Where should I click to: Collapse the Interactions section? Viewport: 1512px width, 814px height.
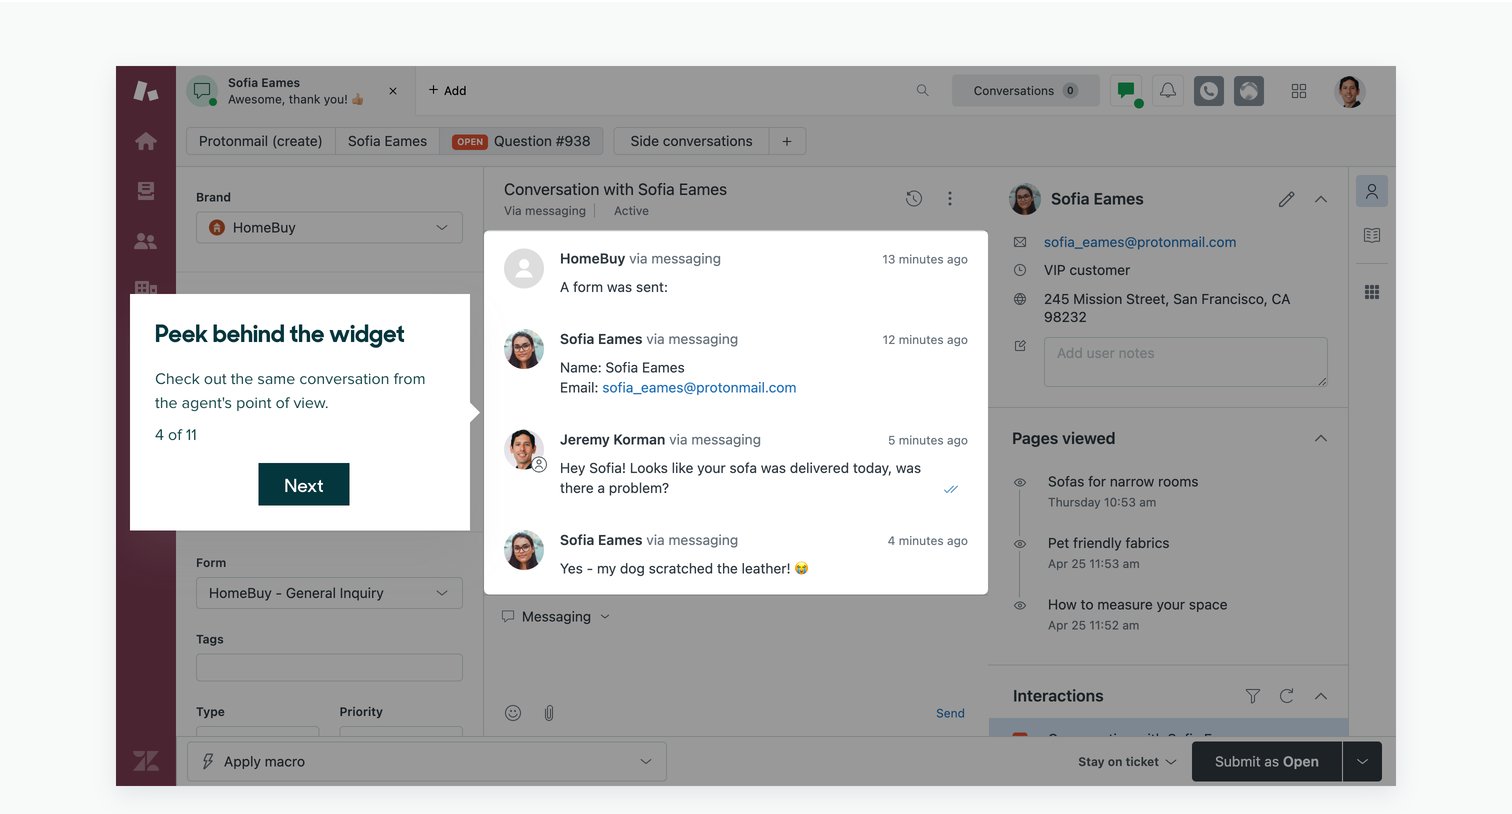[x=1321, y=696]
